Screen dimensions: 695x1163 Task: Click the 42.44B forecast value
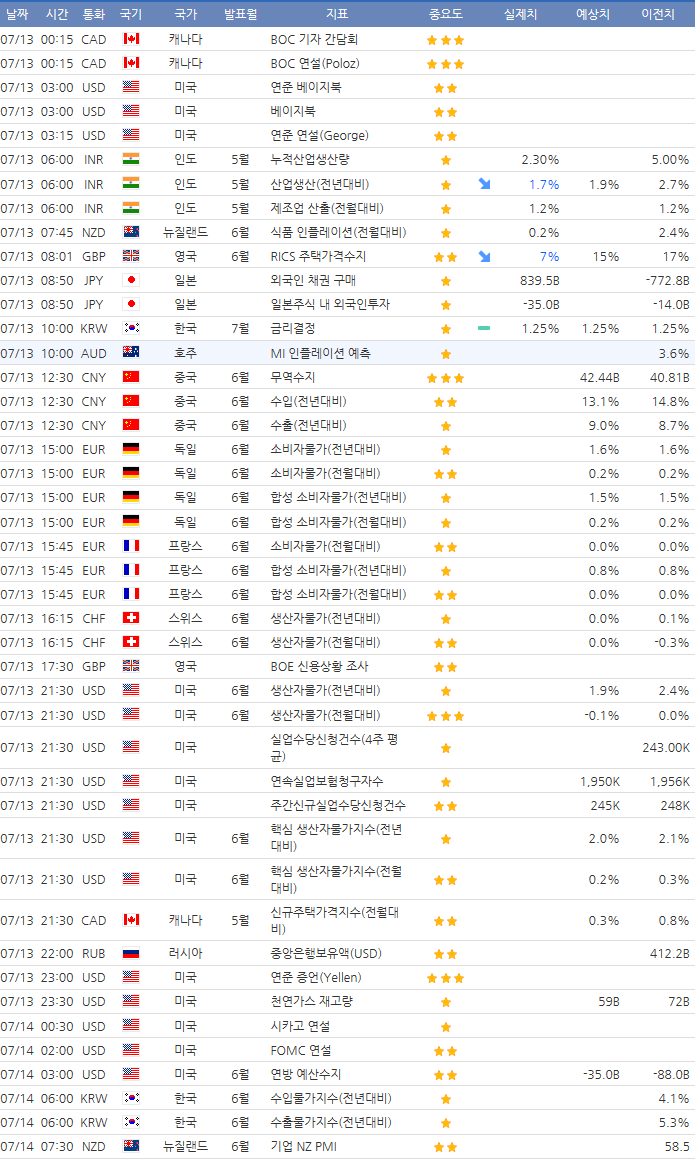(x=599, y=377)
